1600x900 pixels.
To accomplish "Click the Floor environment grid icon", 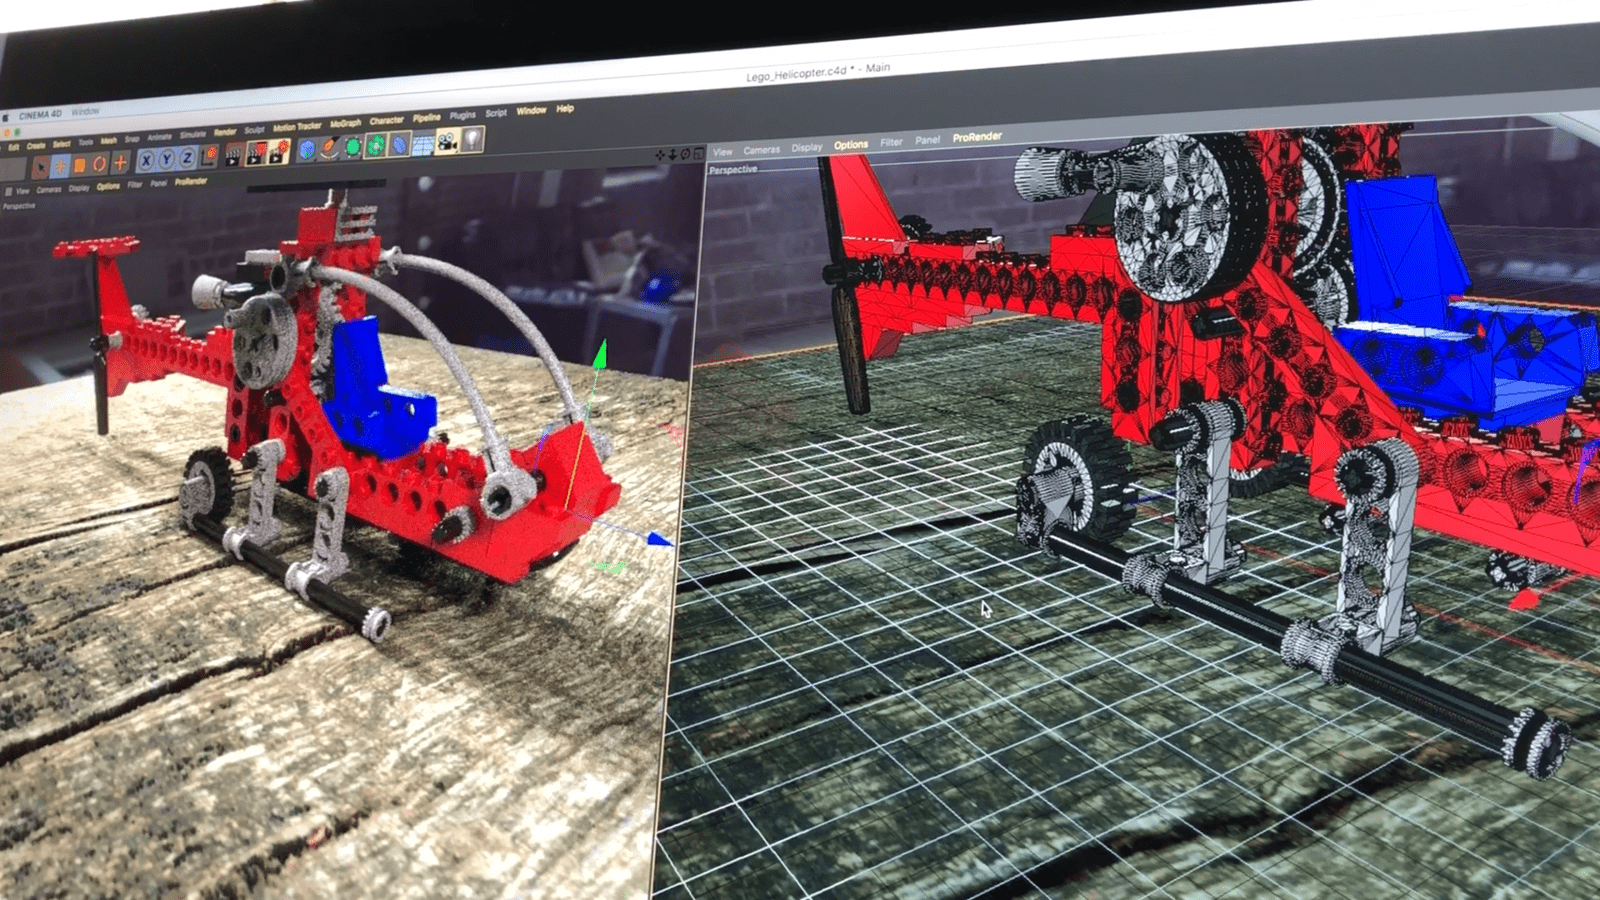I will (x=423, y=145).
